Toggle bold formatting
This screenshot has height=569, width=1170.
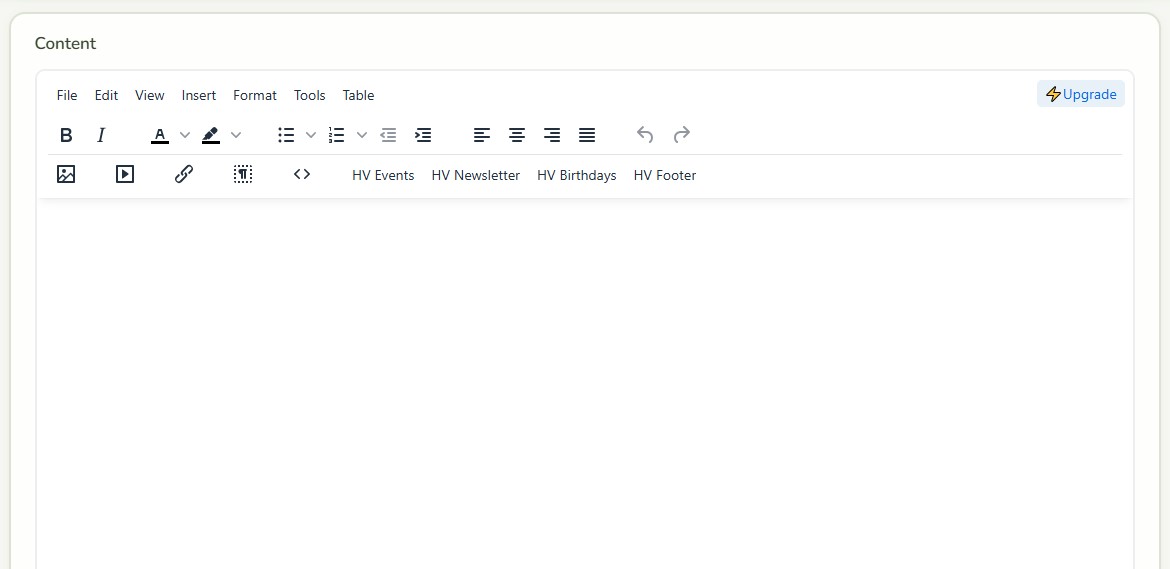click(66, 135)
